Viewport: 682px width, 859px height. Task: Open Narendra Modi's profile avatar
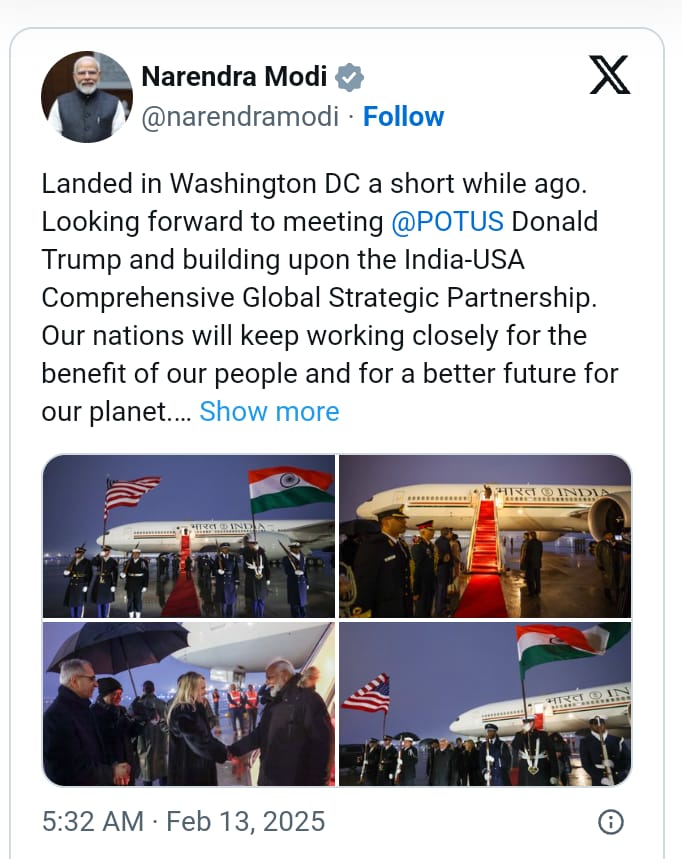point(87,97)
